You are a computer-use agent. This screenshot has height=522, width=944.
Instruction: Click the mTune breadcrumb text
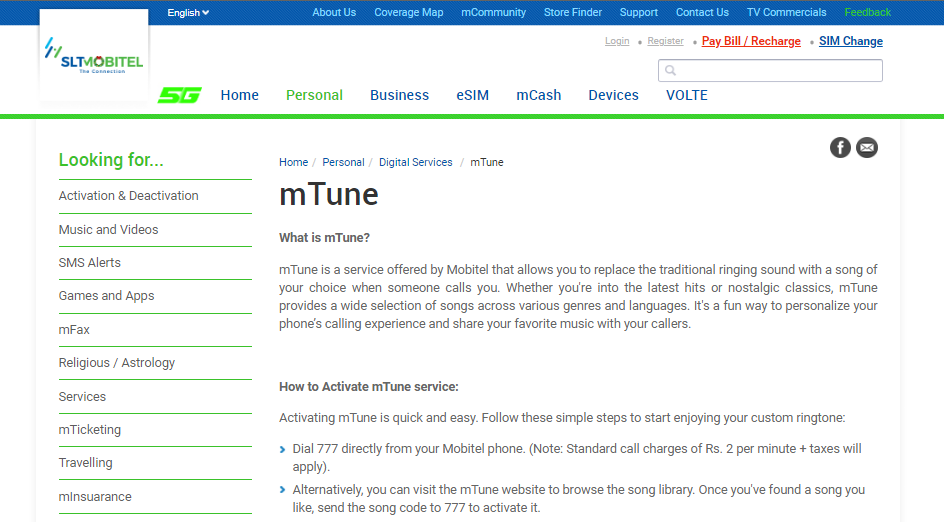pyautogui.click(x=486, y=162)
